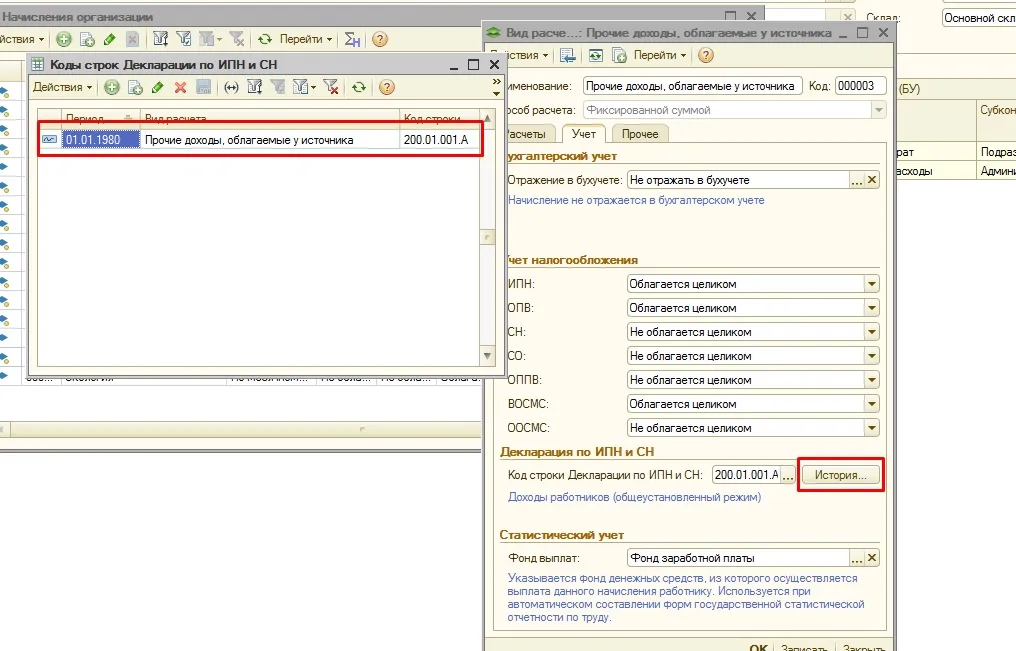This screenshot has height=651, width=1016.
Task: Clear the Отражение в бухучете field with X
Action: pos(872,180)
